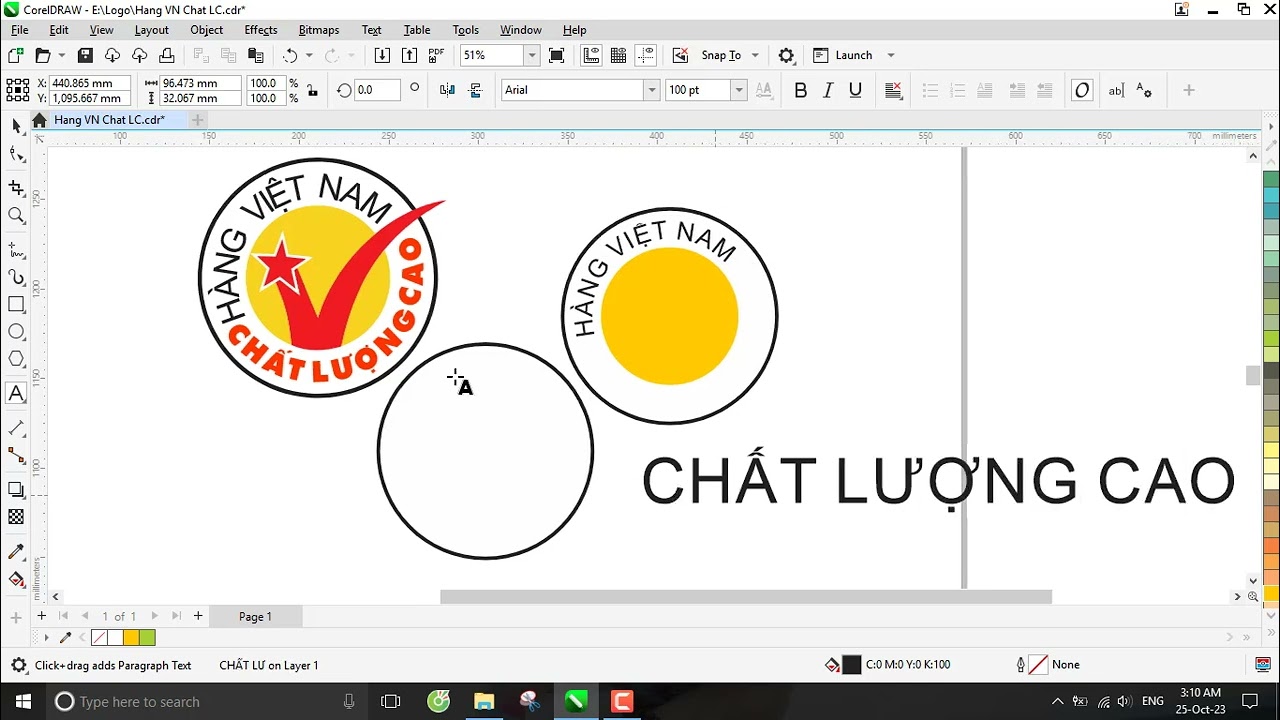Click the Import icon
1280x720 pixels.
382,55
